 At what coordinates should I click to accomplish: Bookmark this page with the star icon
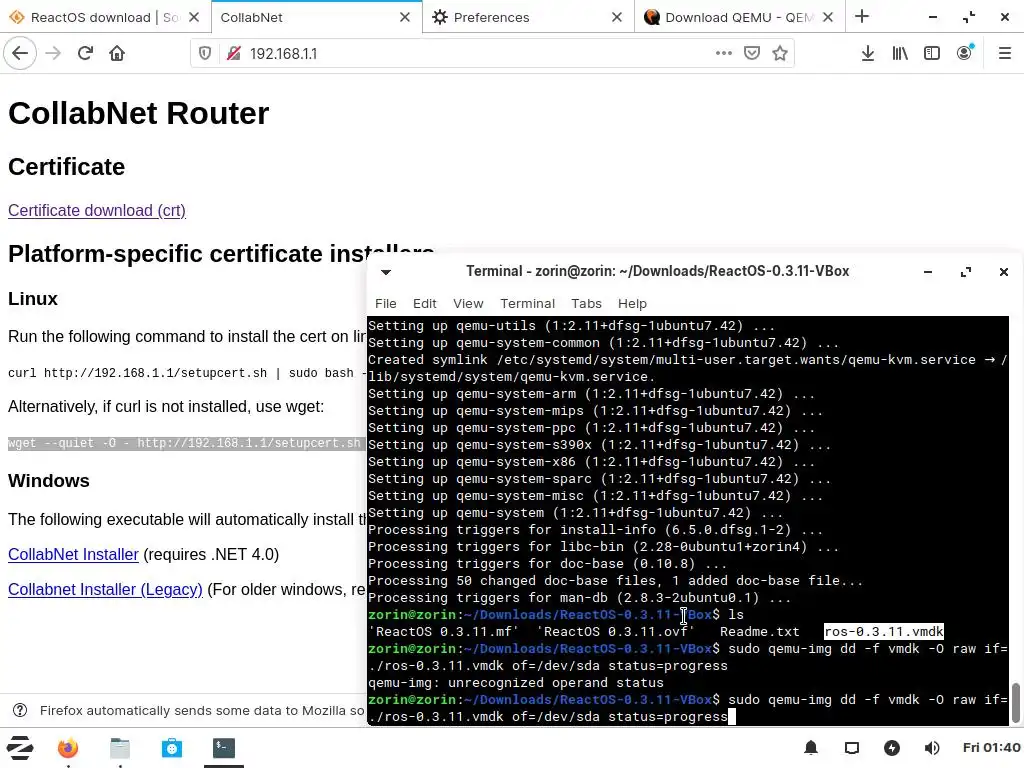pyautogui.click(x=780, y=53)
